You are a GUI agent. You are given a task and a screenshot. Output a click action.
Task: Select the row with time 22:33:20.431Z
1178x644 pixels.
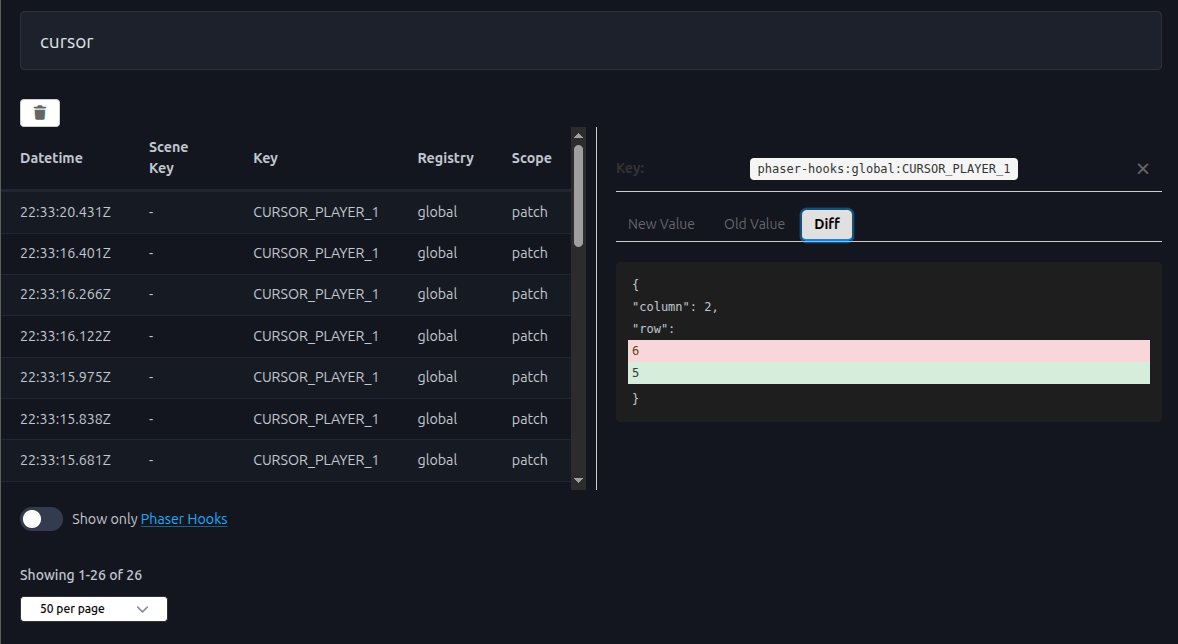[x=285, y=213]
